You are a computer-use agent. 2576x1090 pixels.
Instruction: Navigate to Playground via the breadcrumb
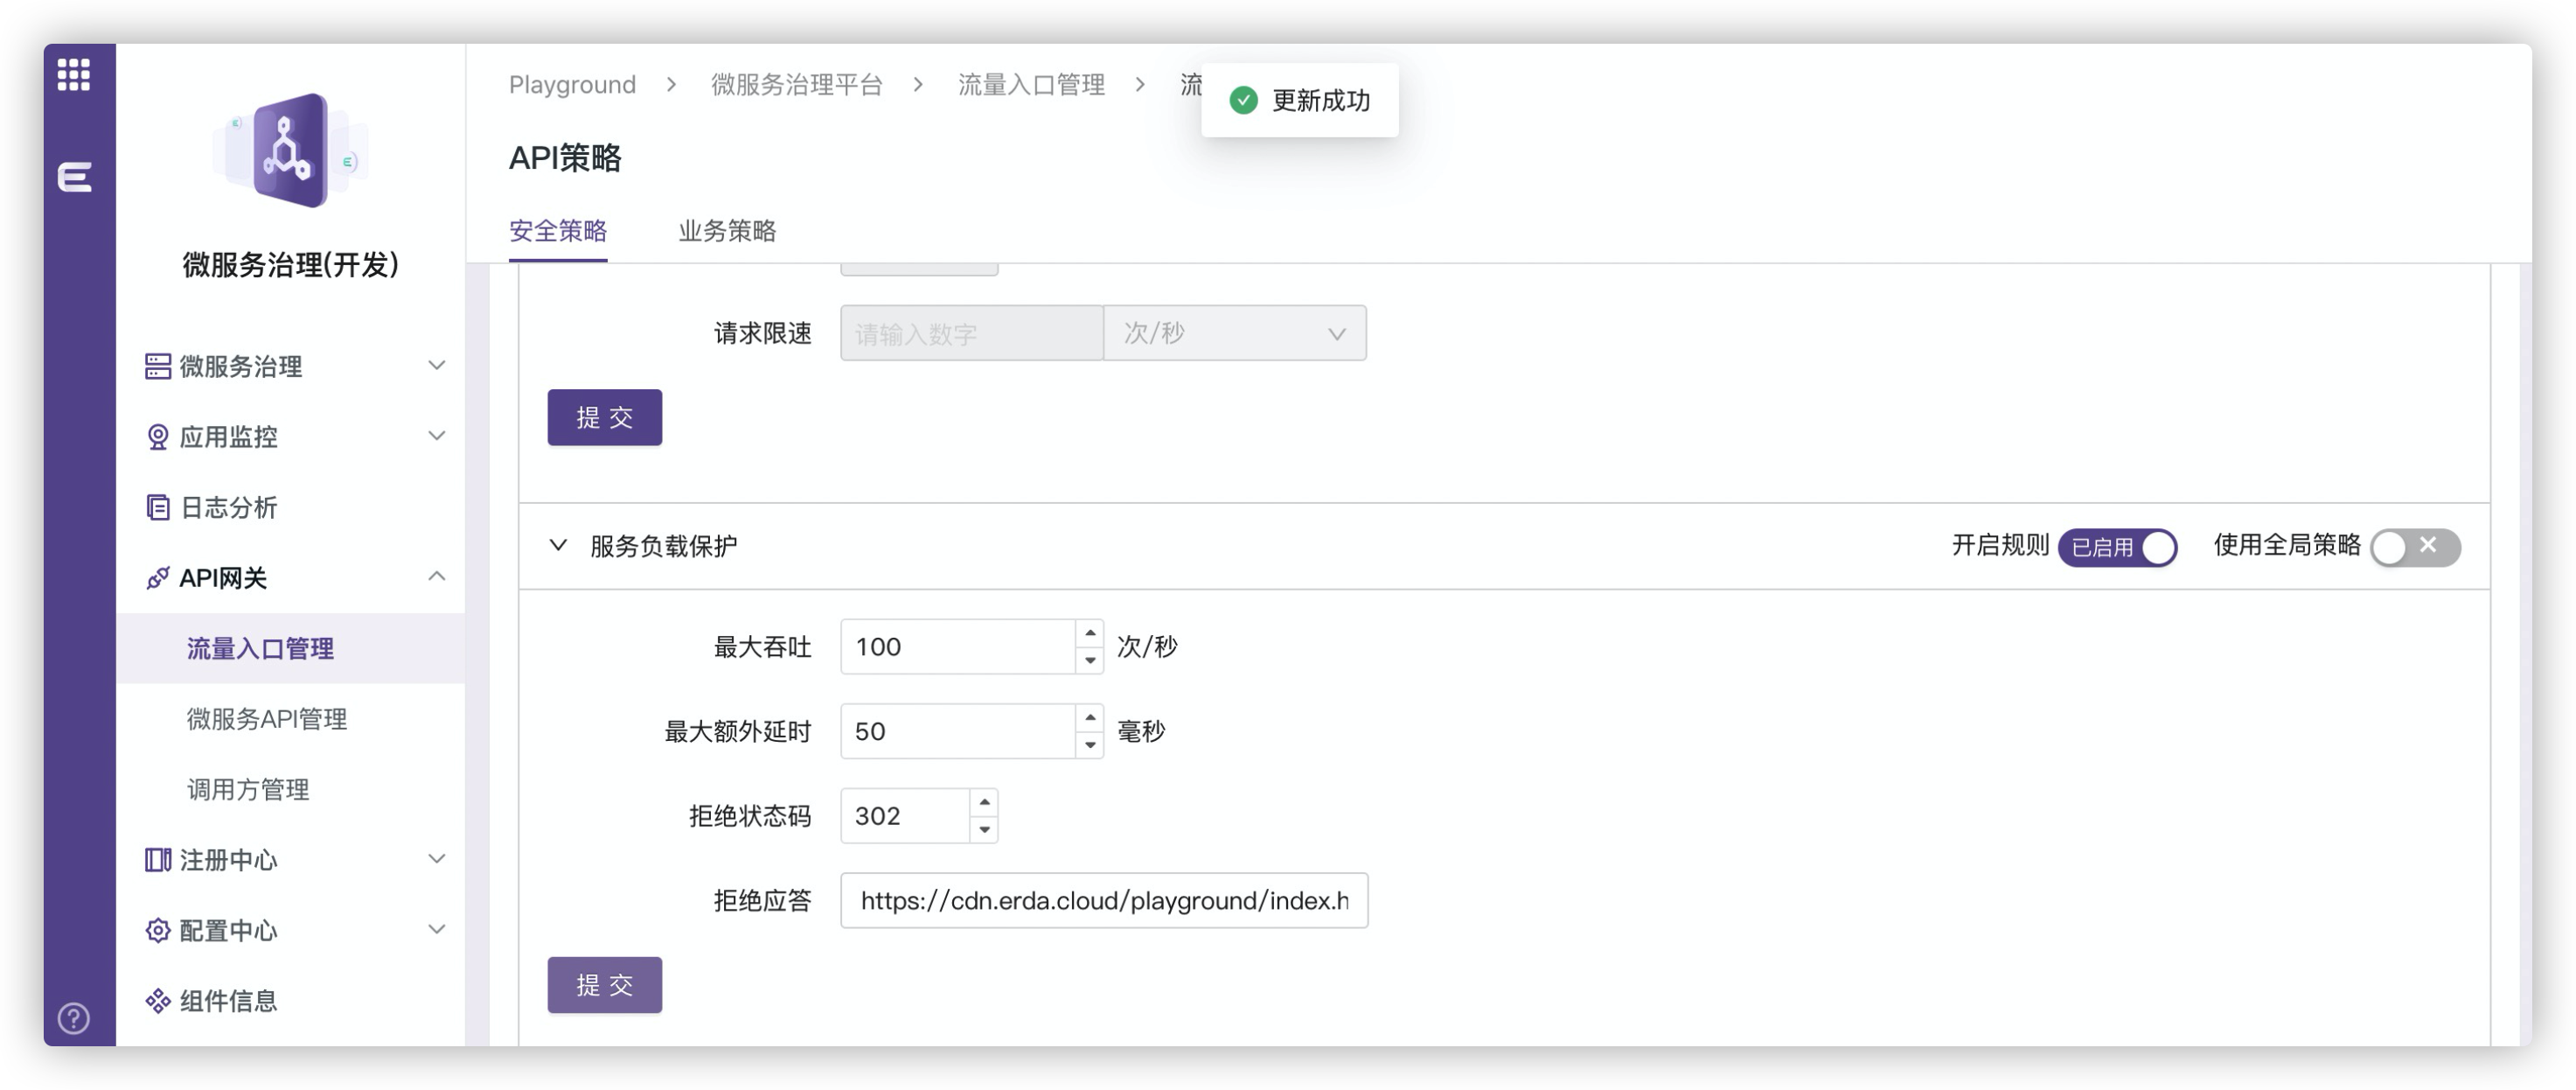572,84
